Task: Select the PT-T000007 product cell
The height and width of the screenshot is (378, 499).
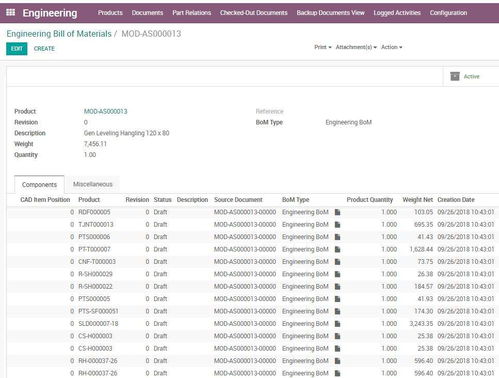Action: [94, 249]
